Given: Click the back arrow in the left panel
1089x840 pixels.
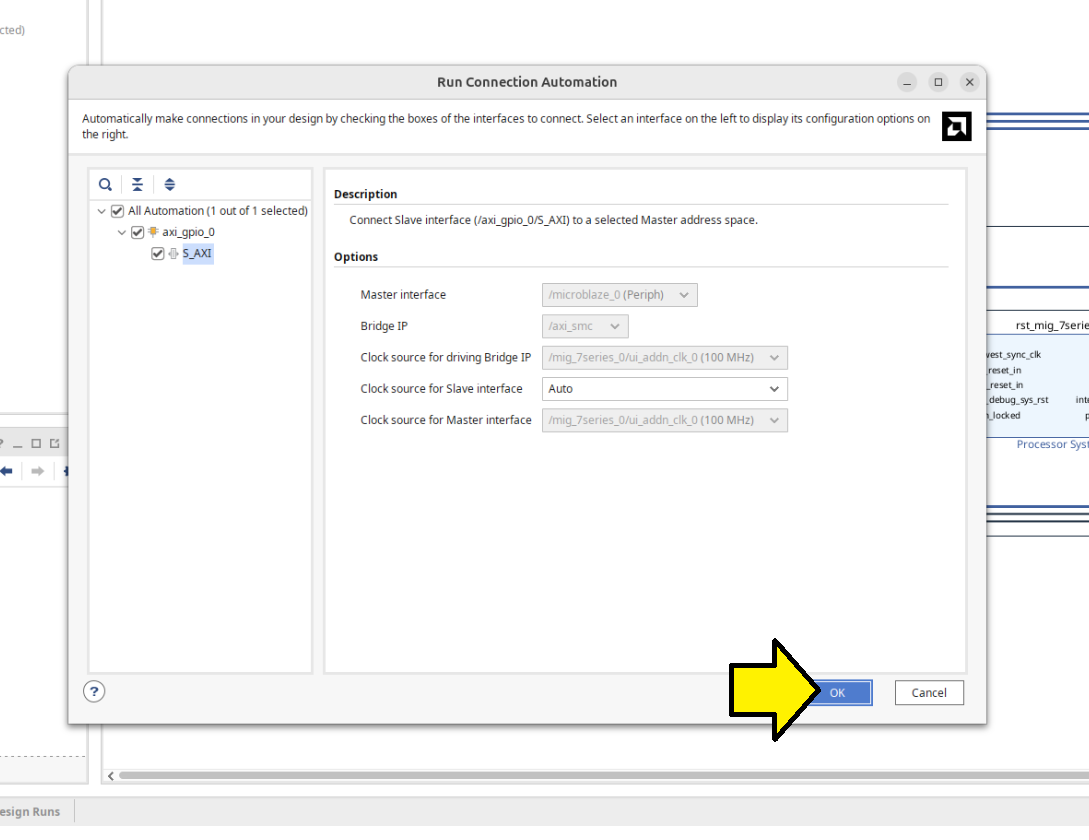Looking at the screenshot, I should point(6,471).
